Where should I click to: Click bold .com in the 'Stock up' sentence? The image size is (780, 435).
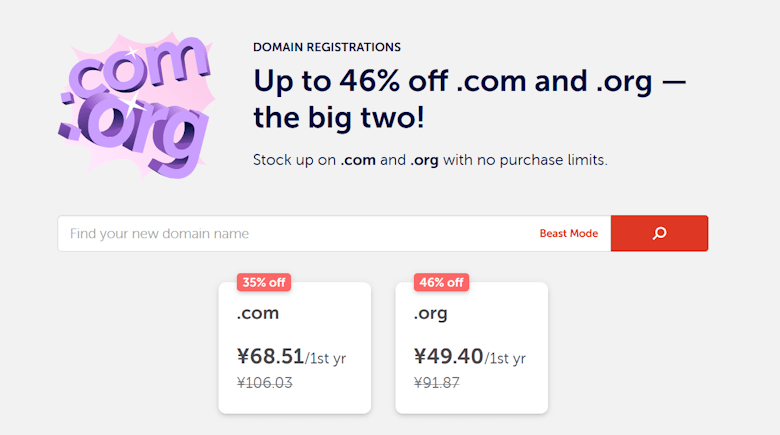pos(358,160)
